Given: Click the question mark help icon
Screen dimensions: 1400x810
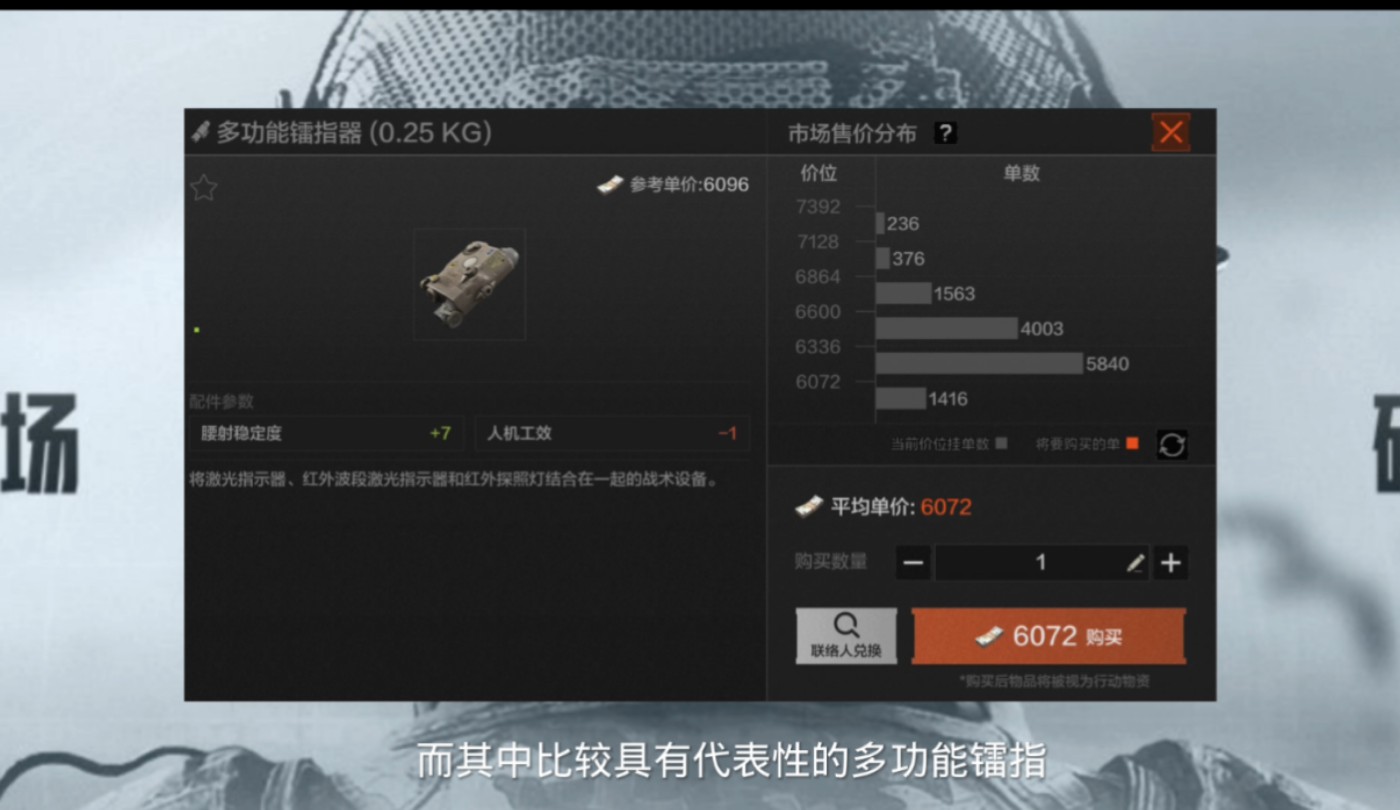Looking at the screenshot, I should point(945,133).
